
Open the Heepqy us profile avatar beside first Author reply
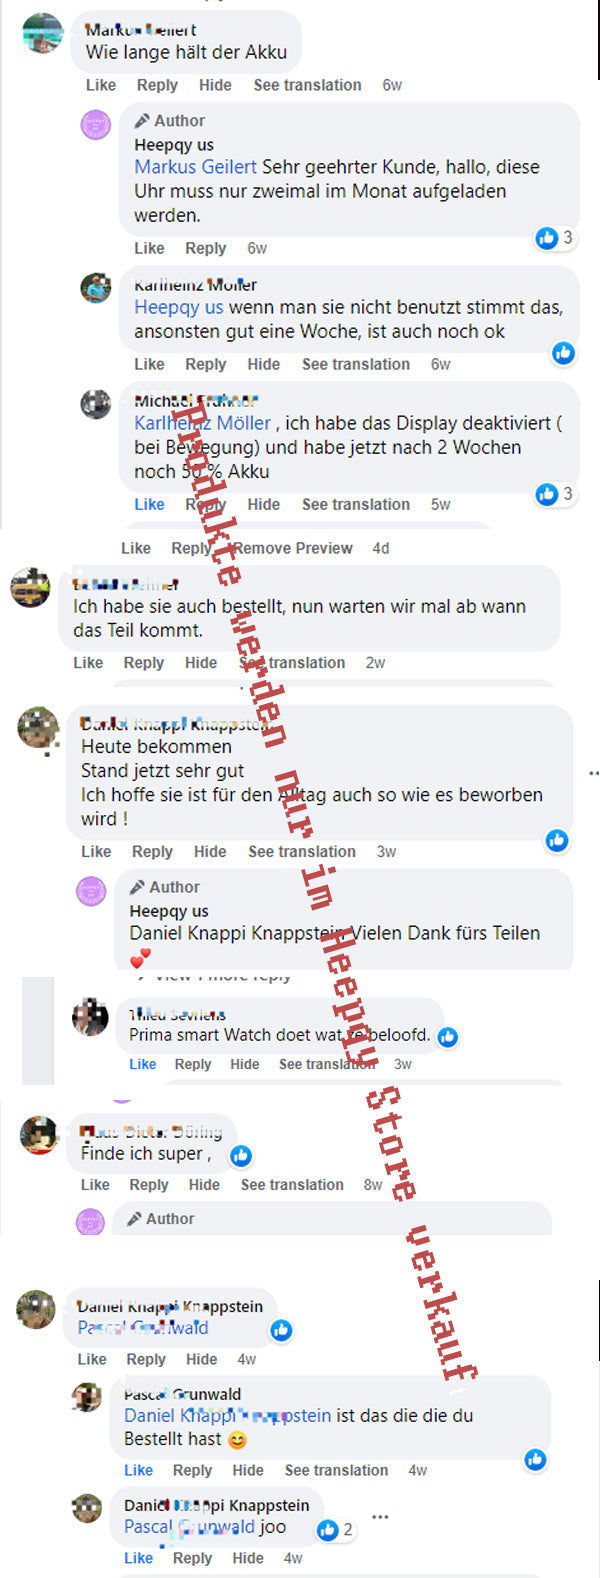pyautogui.click(x=95, y=125)
